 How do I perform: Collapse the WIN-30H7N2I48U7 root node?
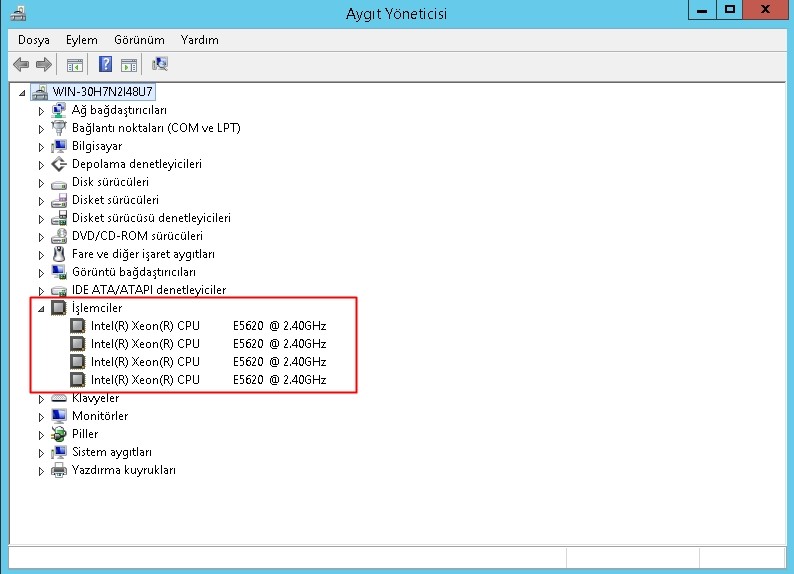(22, 93)
